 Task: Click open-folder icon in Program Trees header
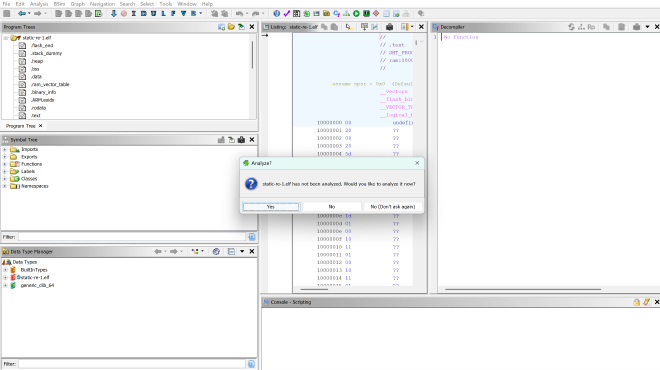(x=231, y=27)
